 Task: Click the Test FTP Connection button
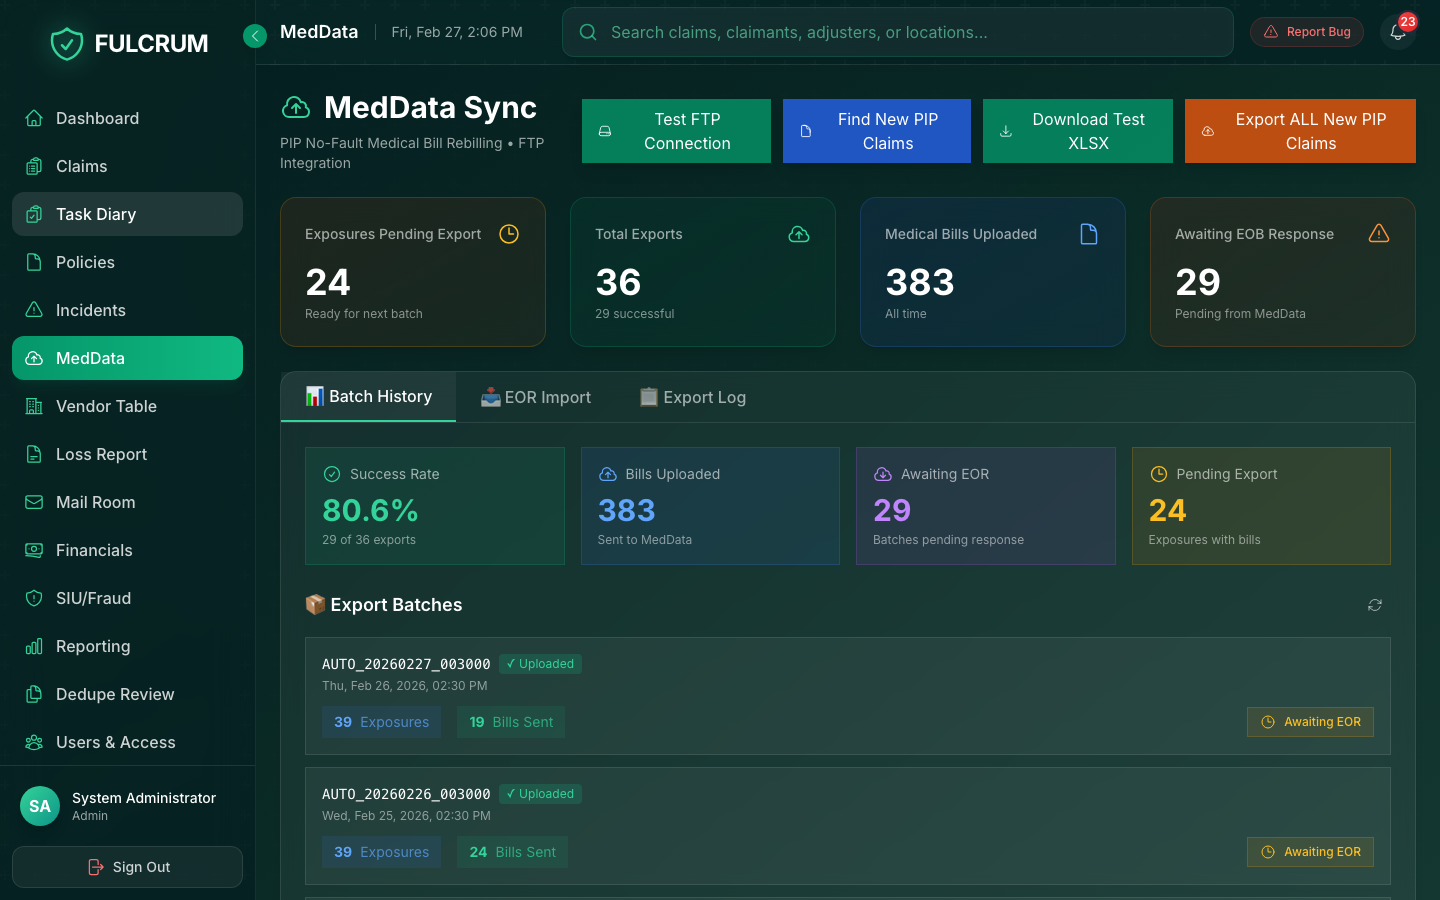(676, 131)
